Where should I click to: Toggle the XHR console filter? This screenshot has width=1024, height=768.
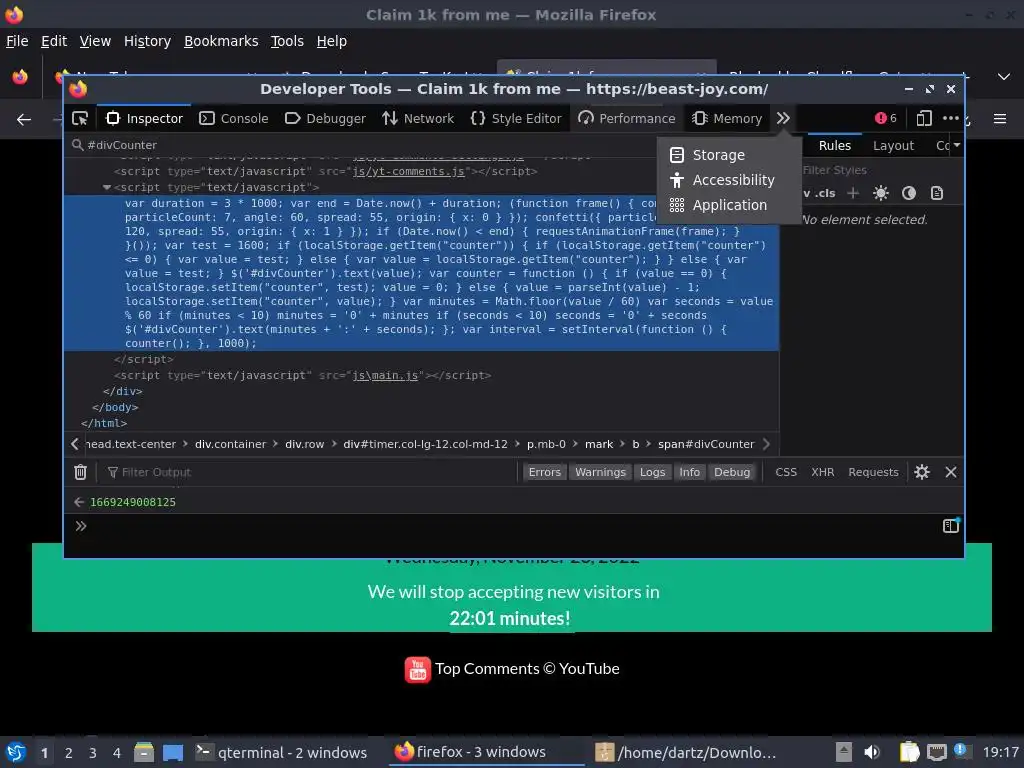tap(823, 472)
